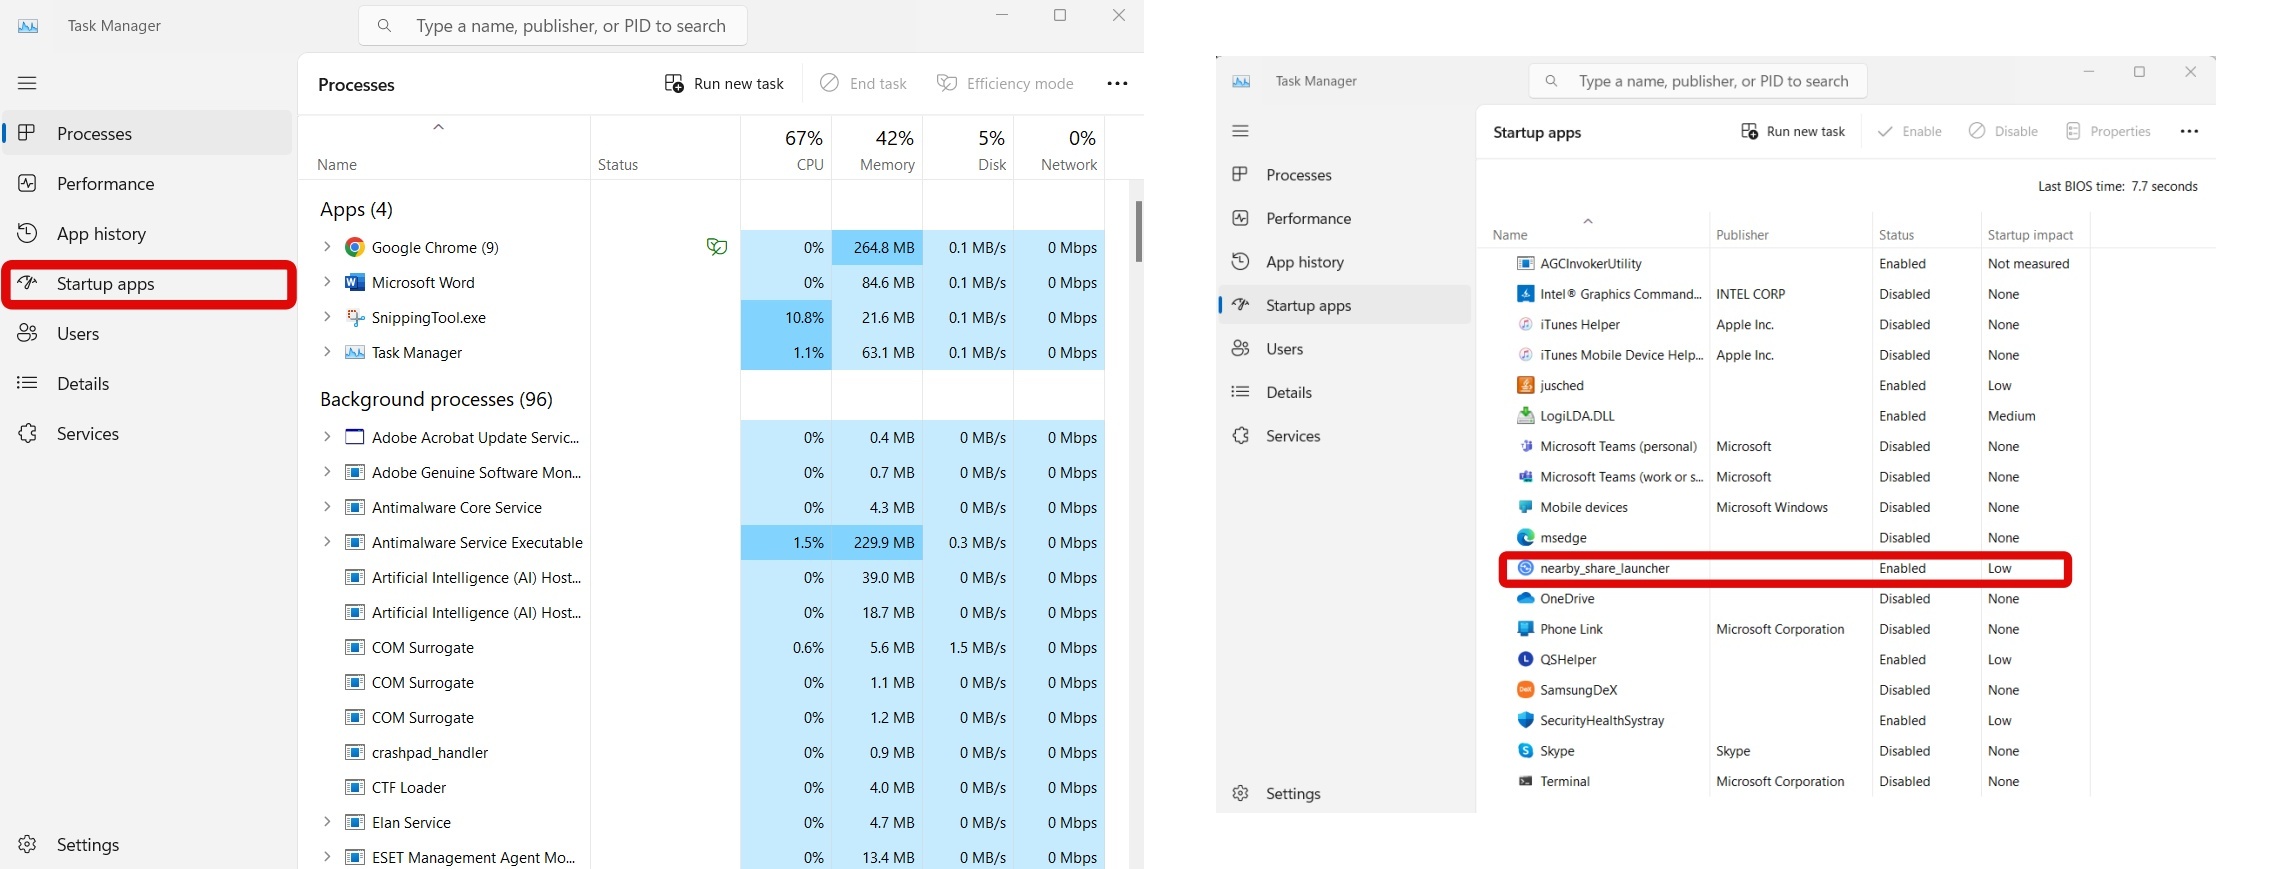Click End task button

(x=863, y=83)
